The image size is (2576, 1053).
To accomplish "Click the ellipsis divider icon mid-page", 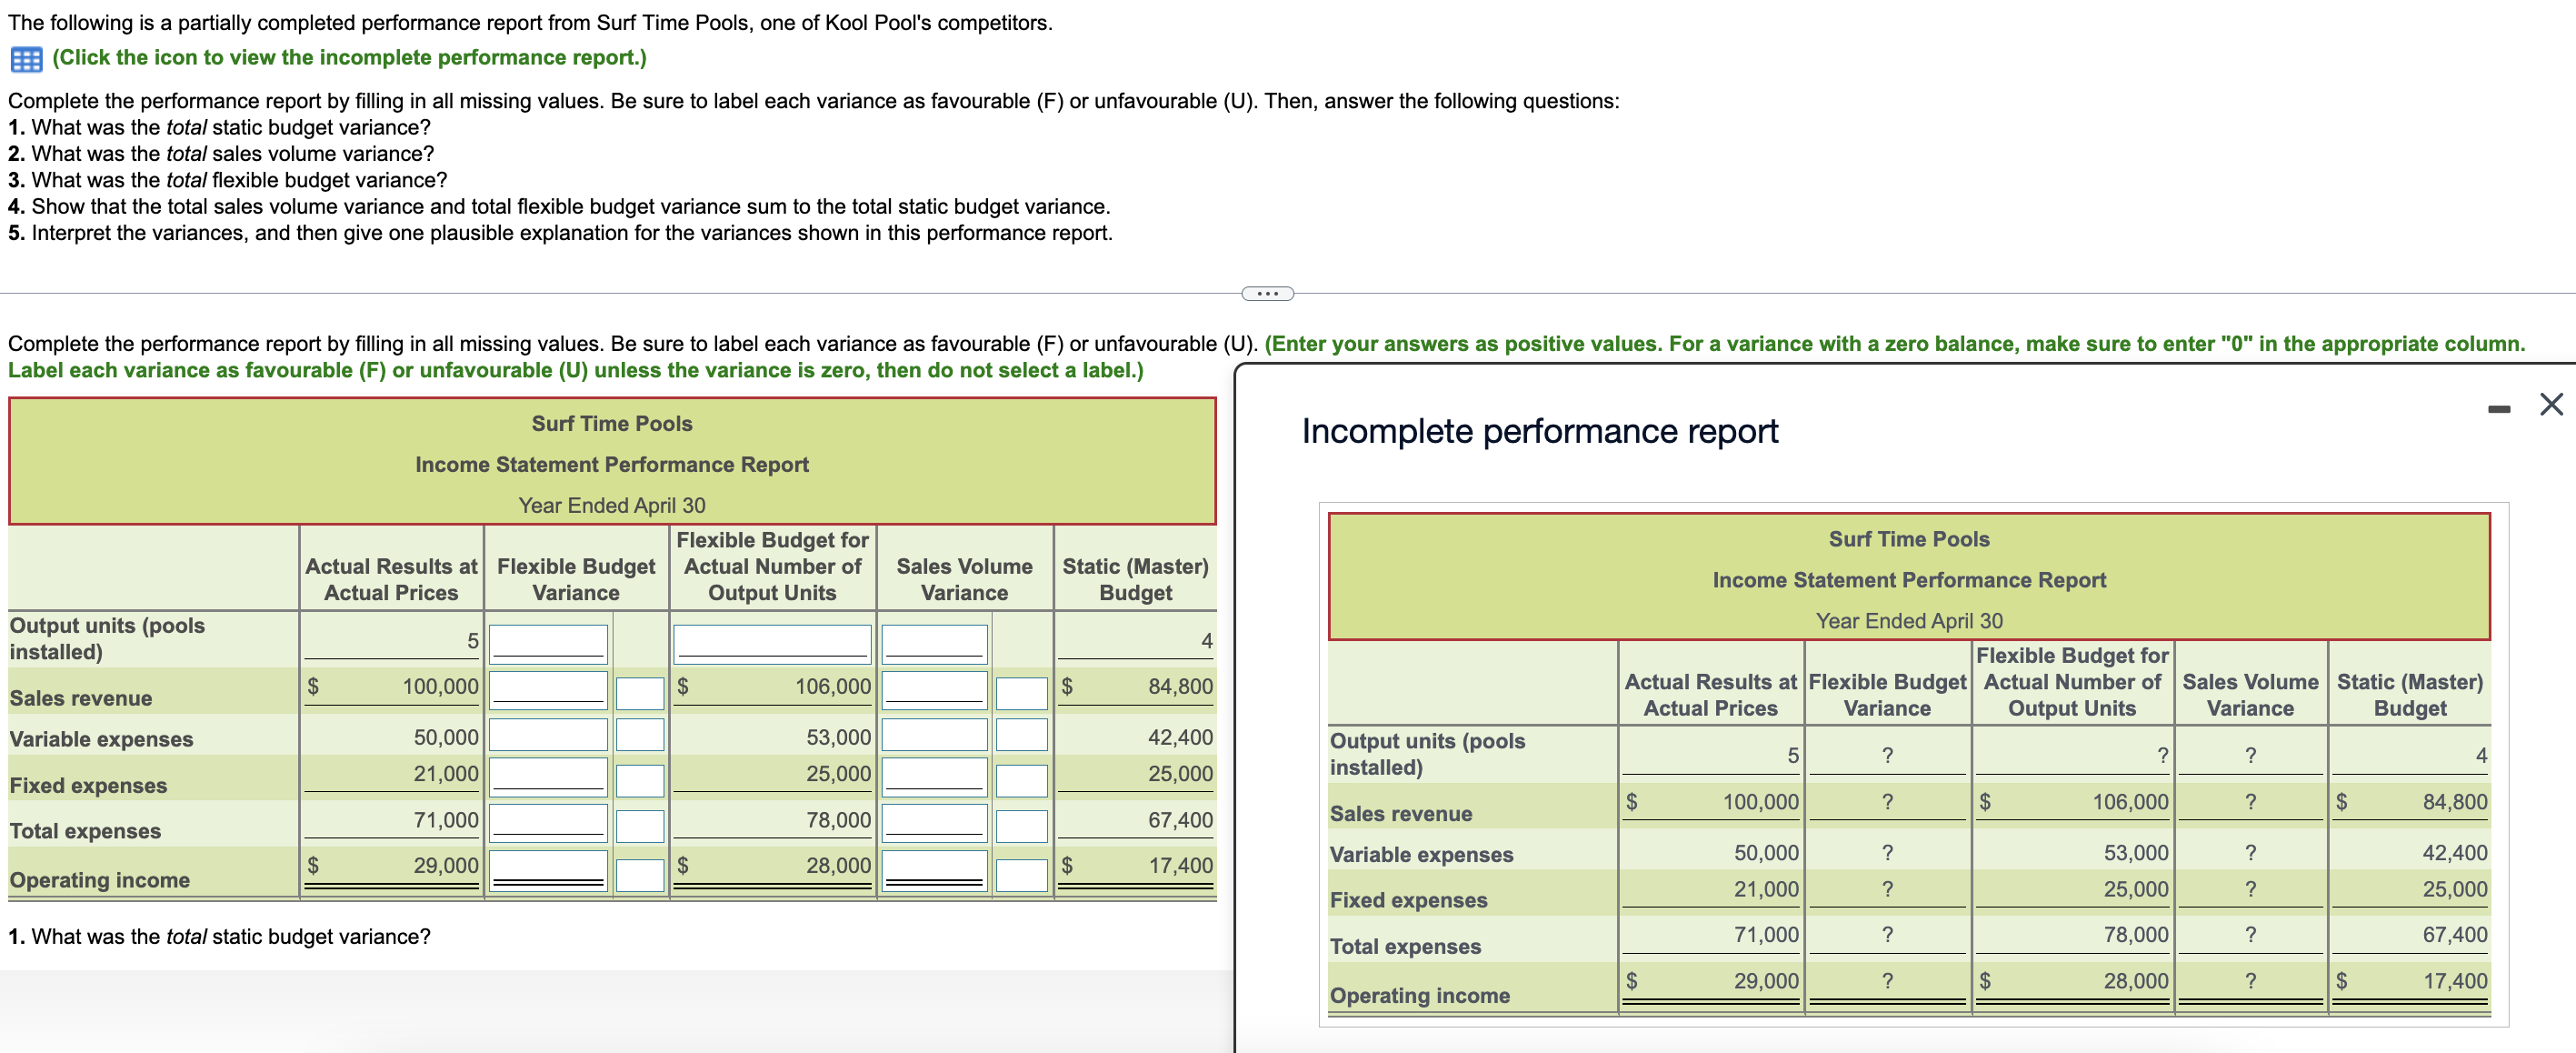I will [1266, 293].
